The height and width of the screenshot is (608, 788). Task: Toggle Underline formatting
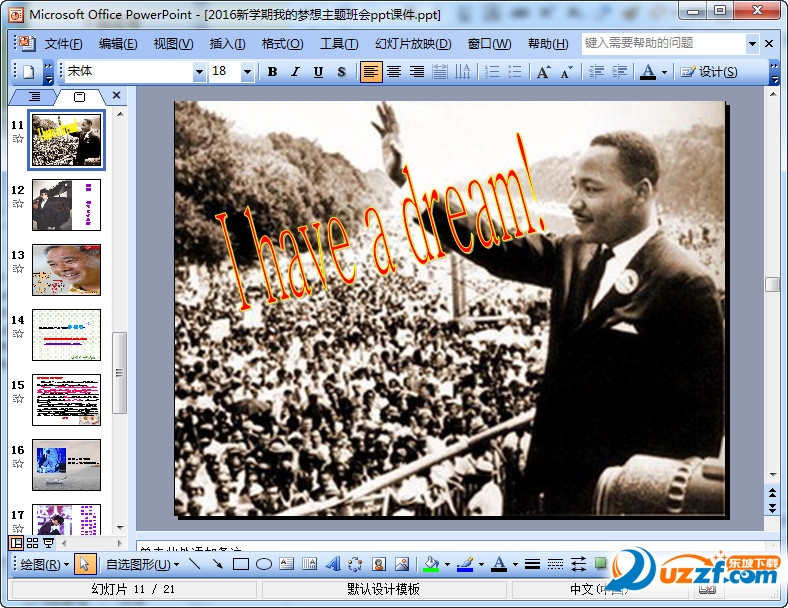point(318,72)
